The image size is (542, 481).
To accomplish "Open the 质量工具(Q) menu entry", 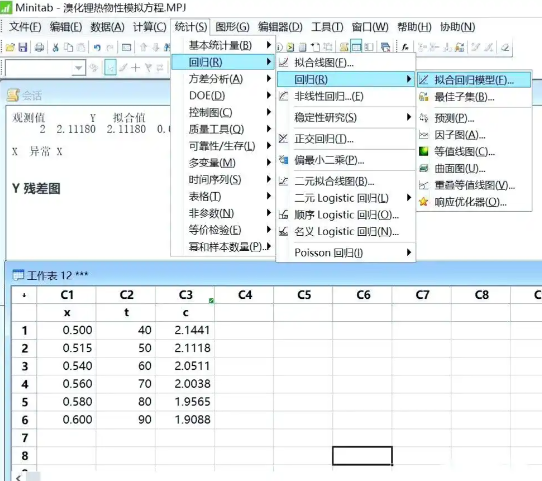I will 223,129.
